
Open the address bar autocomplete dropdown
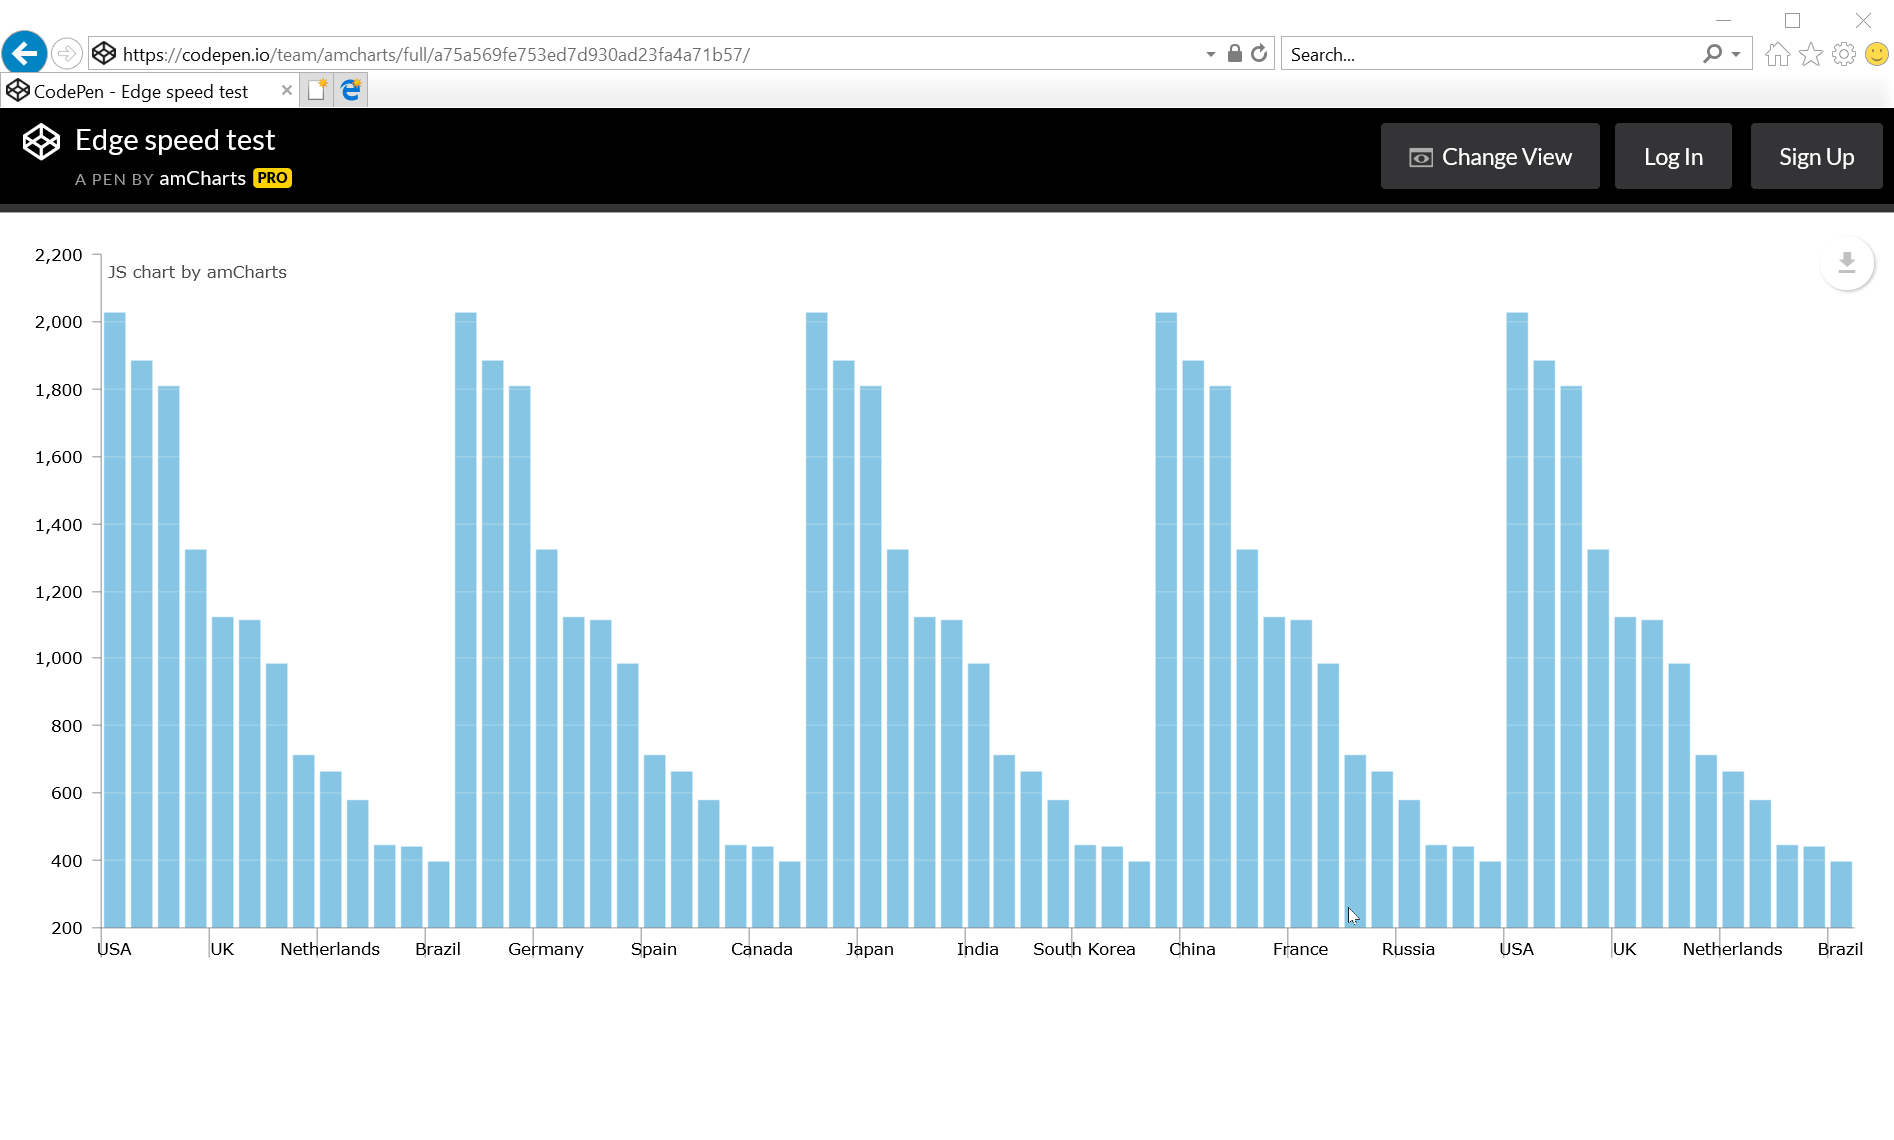(x=1209, y=53)
